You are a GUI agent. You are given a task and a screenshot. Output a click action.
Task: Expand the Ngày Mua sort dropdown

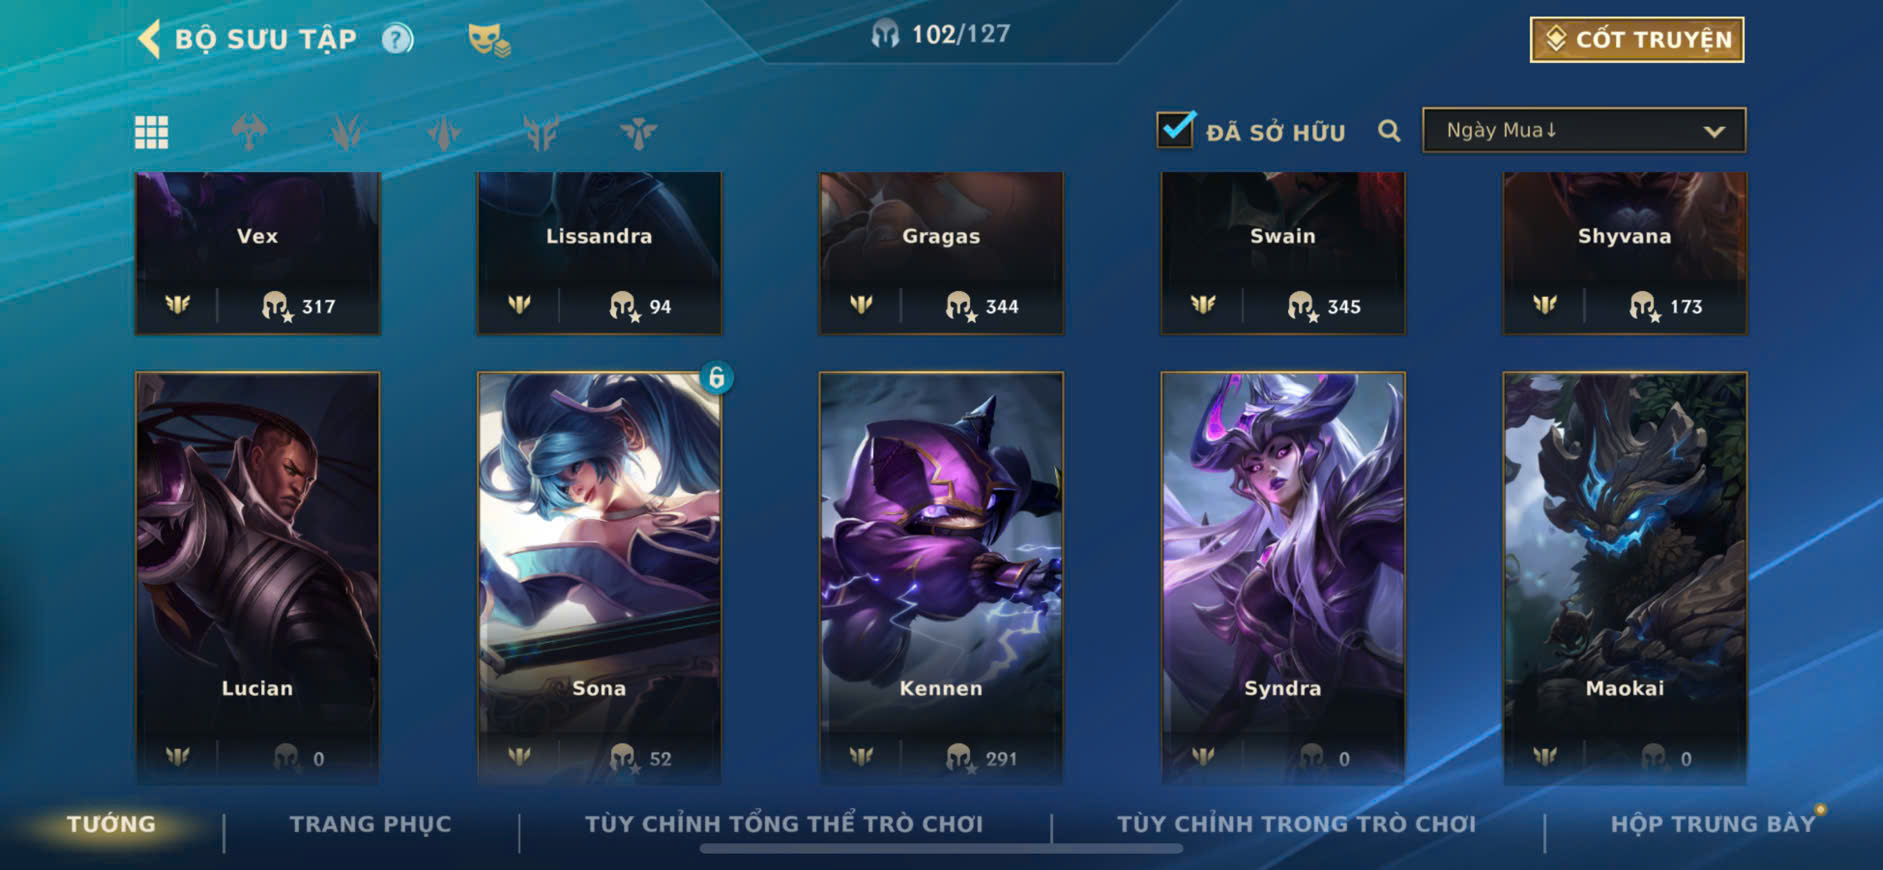(1584, 131)
